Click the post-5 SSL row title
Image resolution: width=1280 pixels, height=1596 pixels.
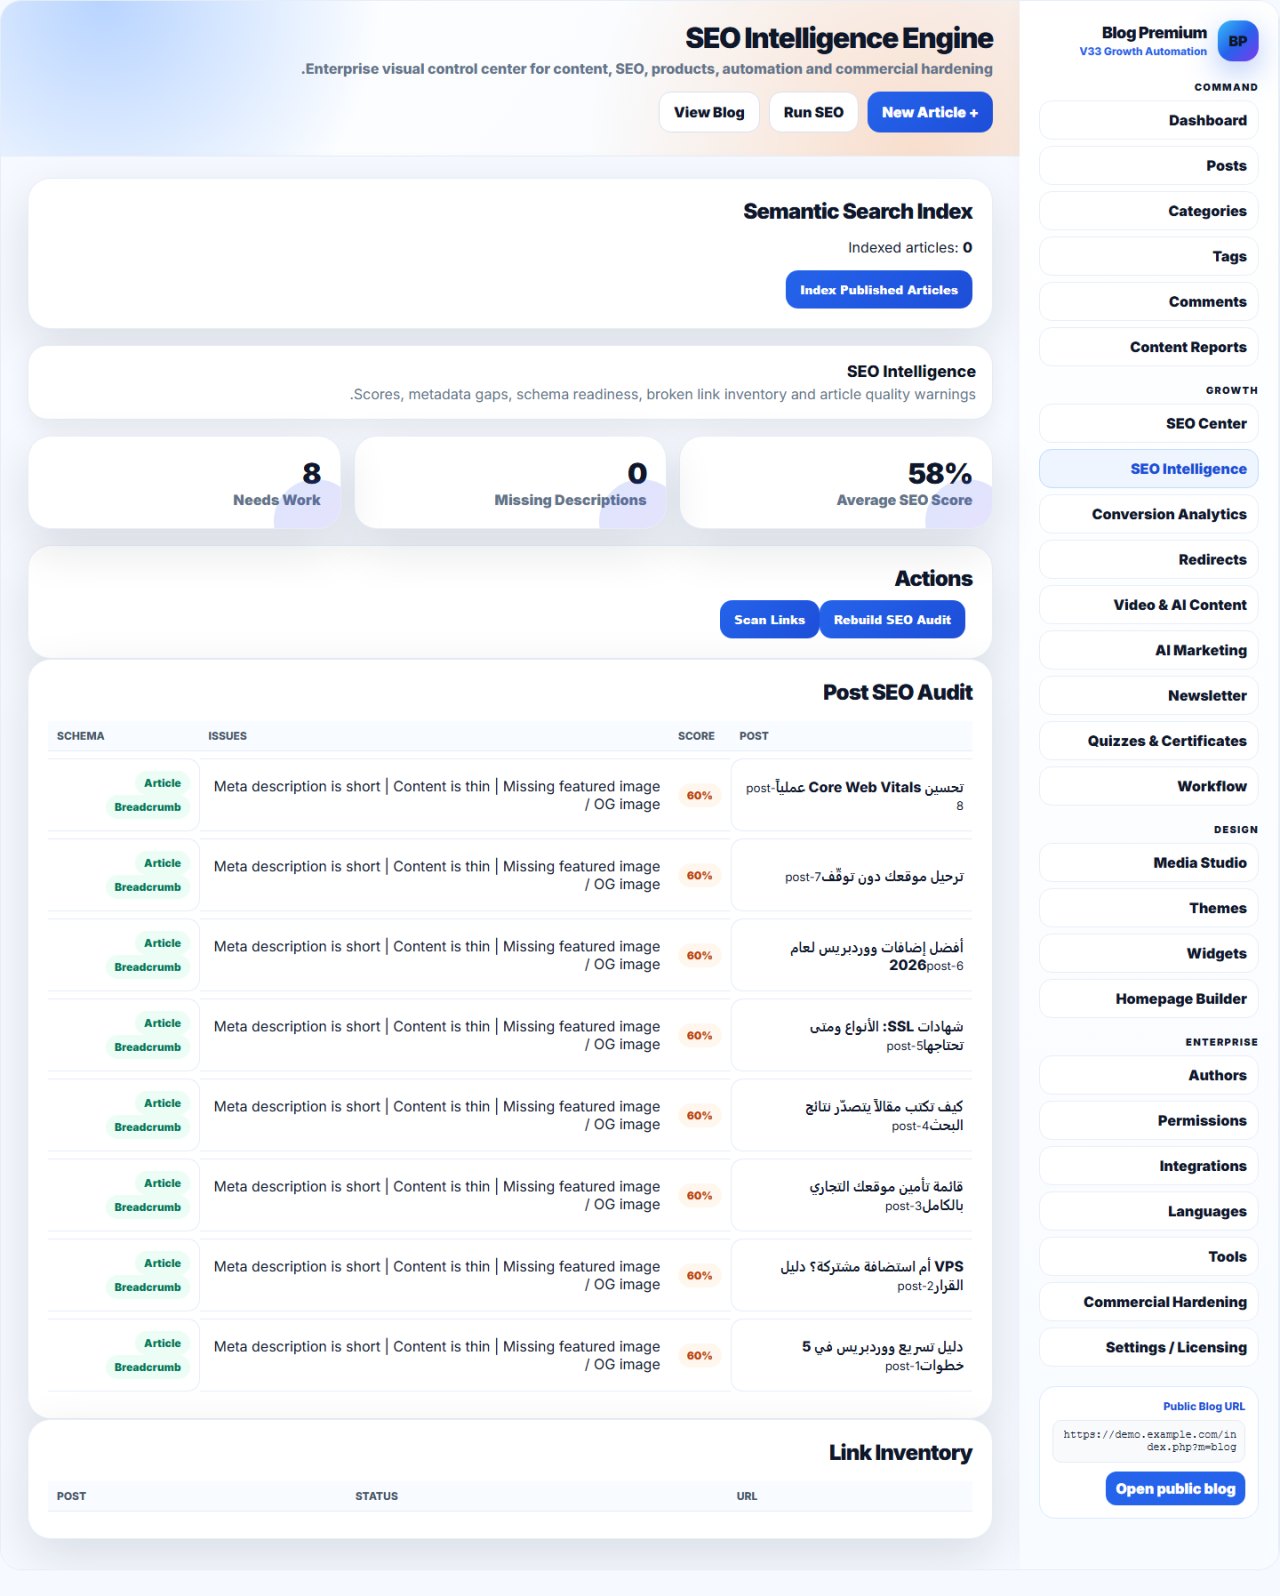[x=886, y=1035]
